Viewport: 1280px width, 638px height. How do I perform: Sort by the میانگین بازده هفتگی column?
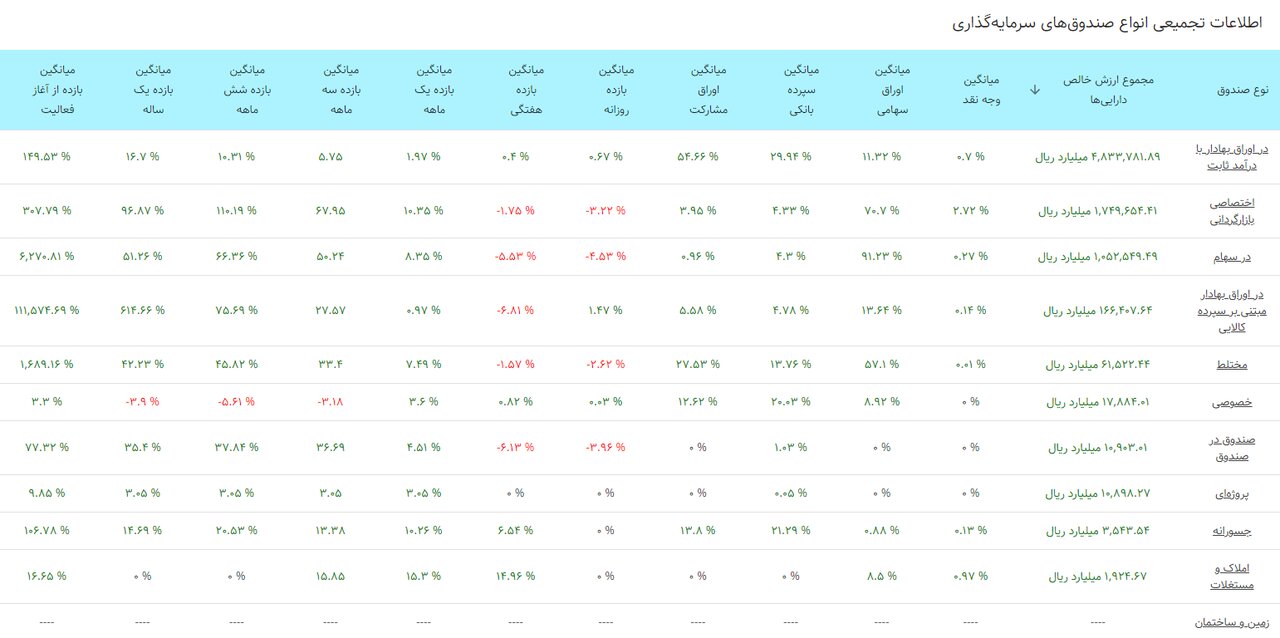click(x=524, y=89)
